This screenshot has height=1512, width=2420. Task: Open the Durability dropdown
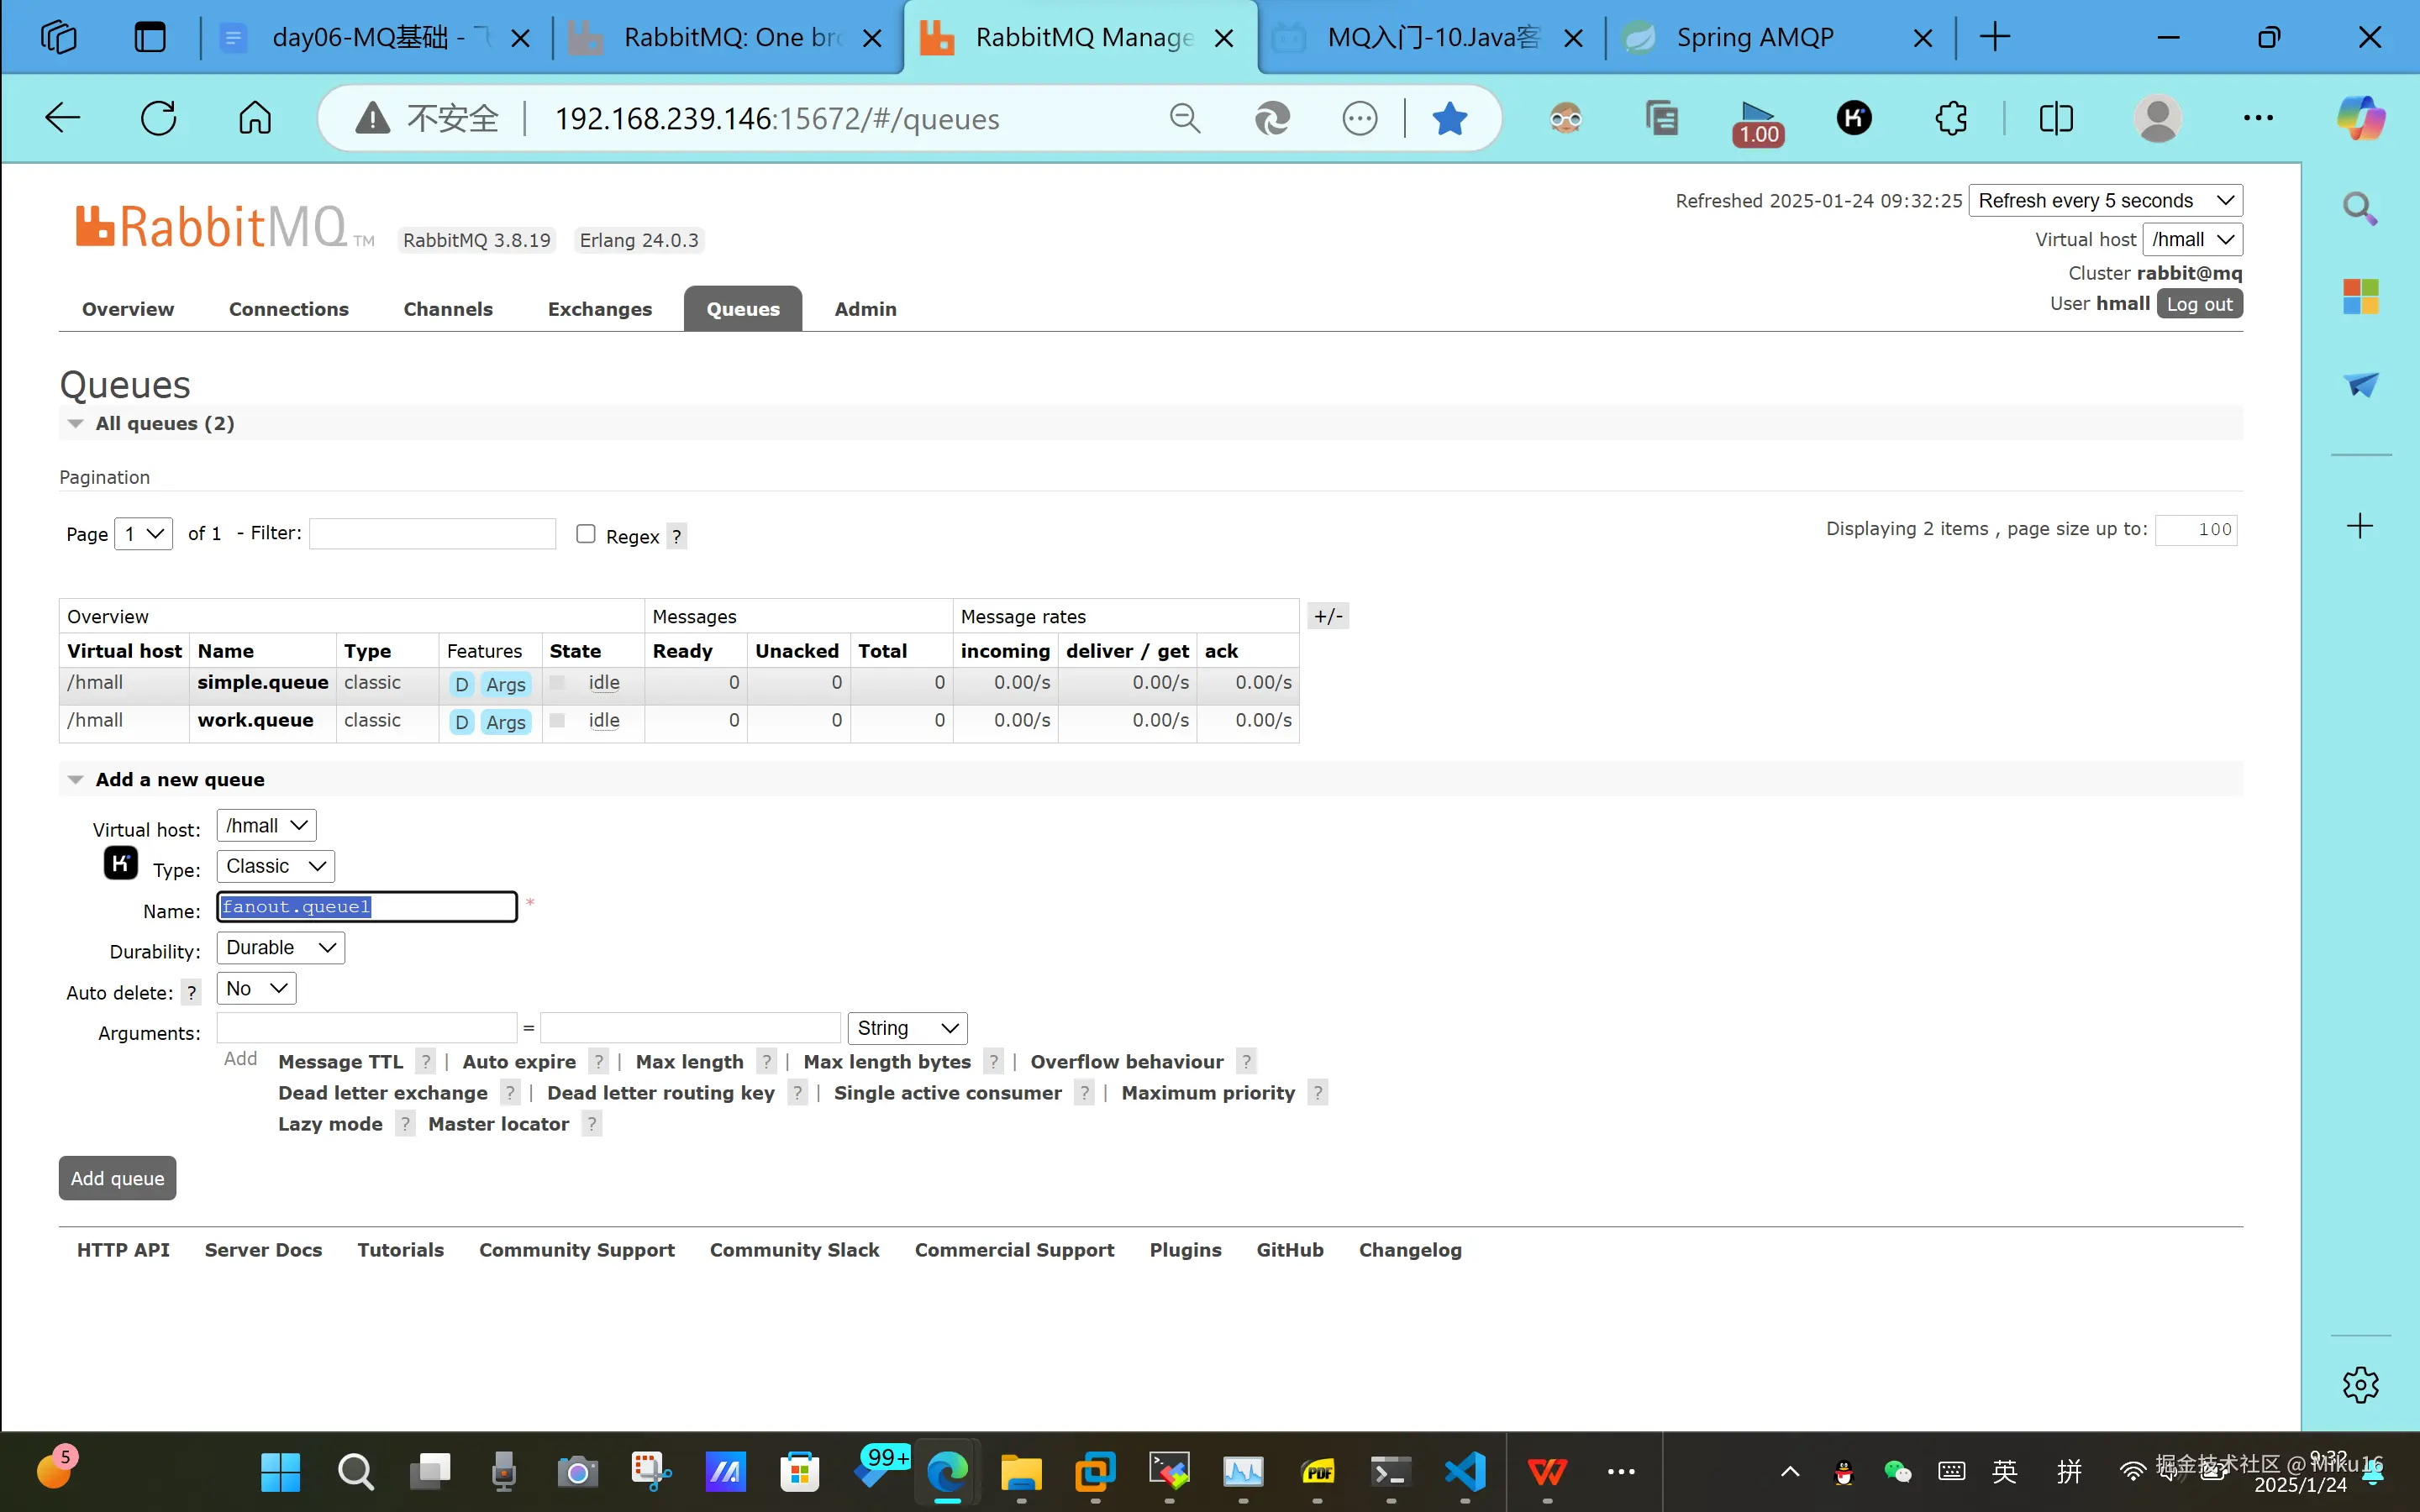tap(280, 948)
